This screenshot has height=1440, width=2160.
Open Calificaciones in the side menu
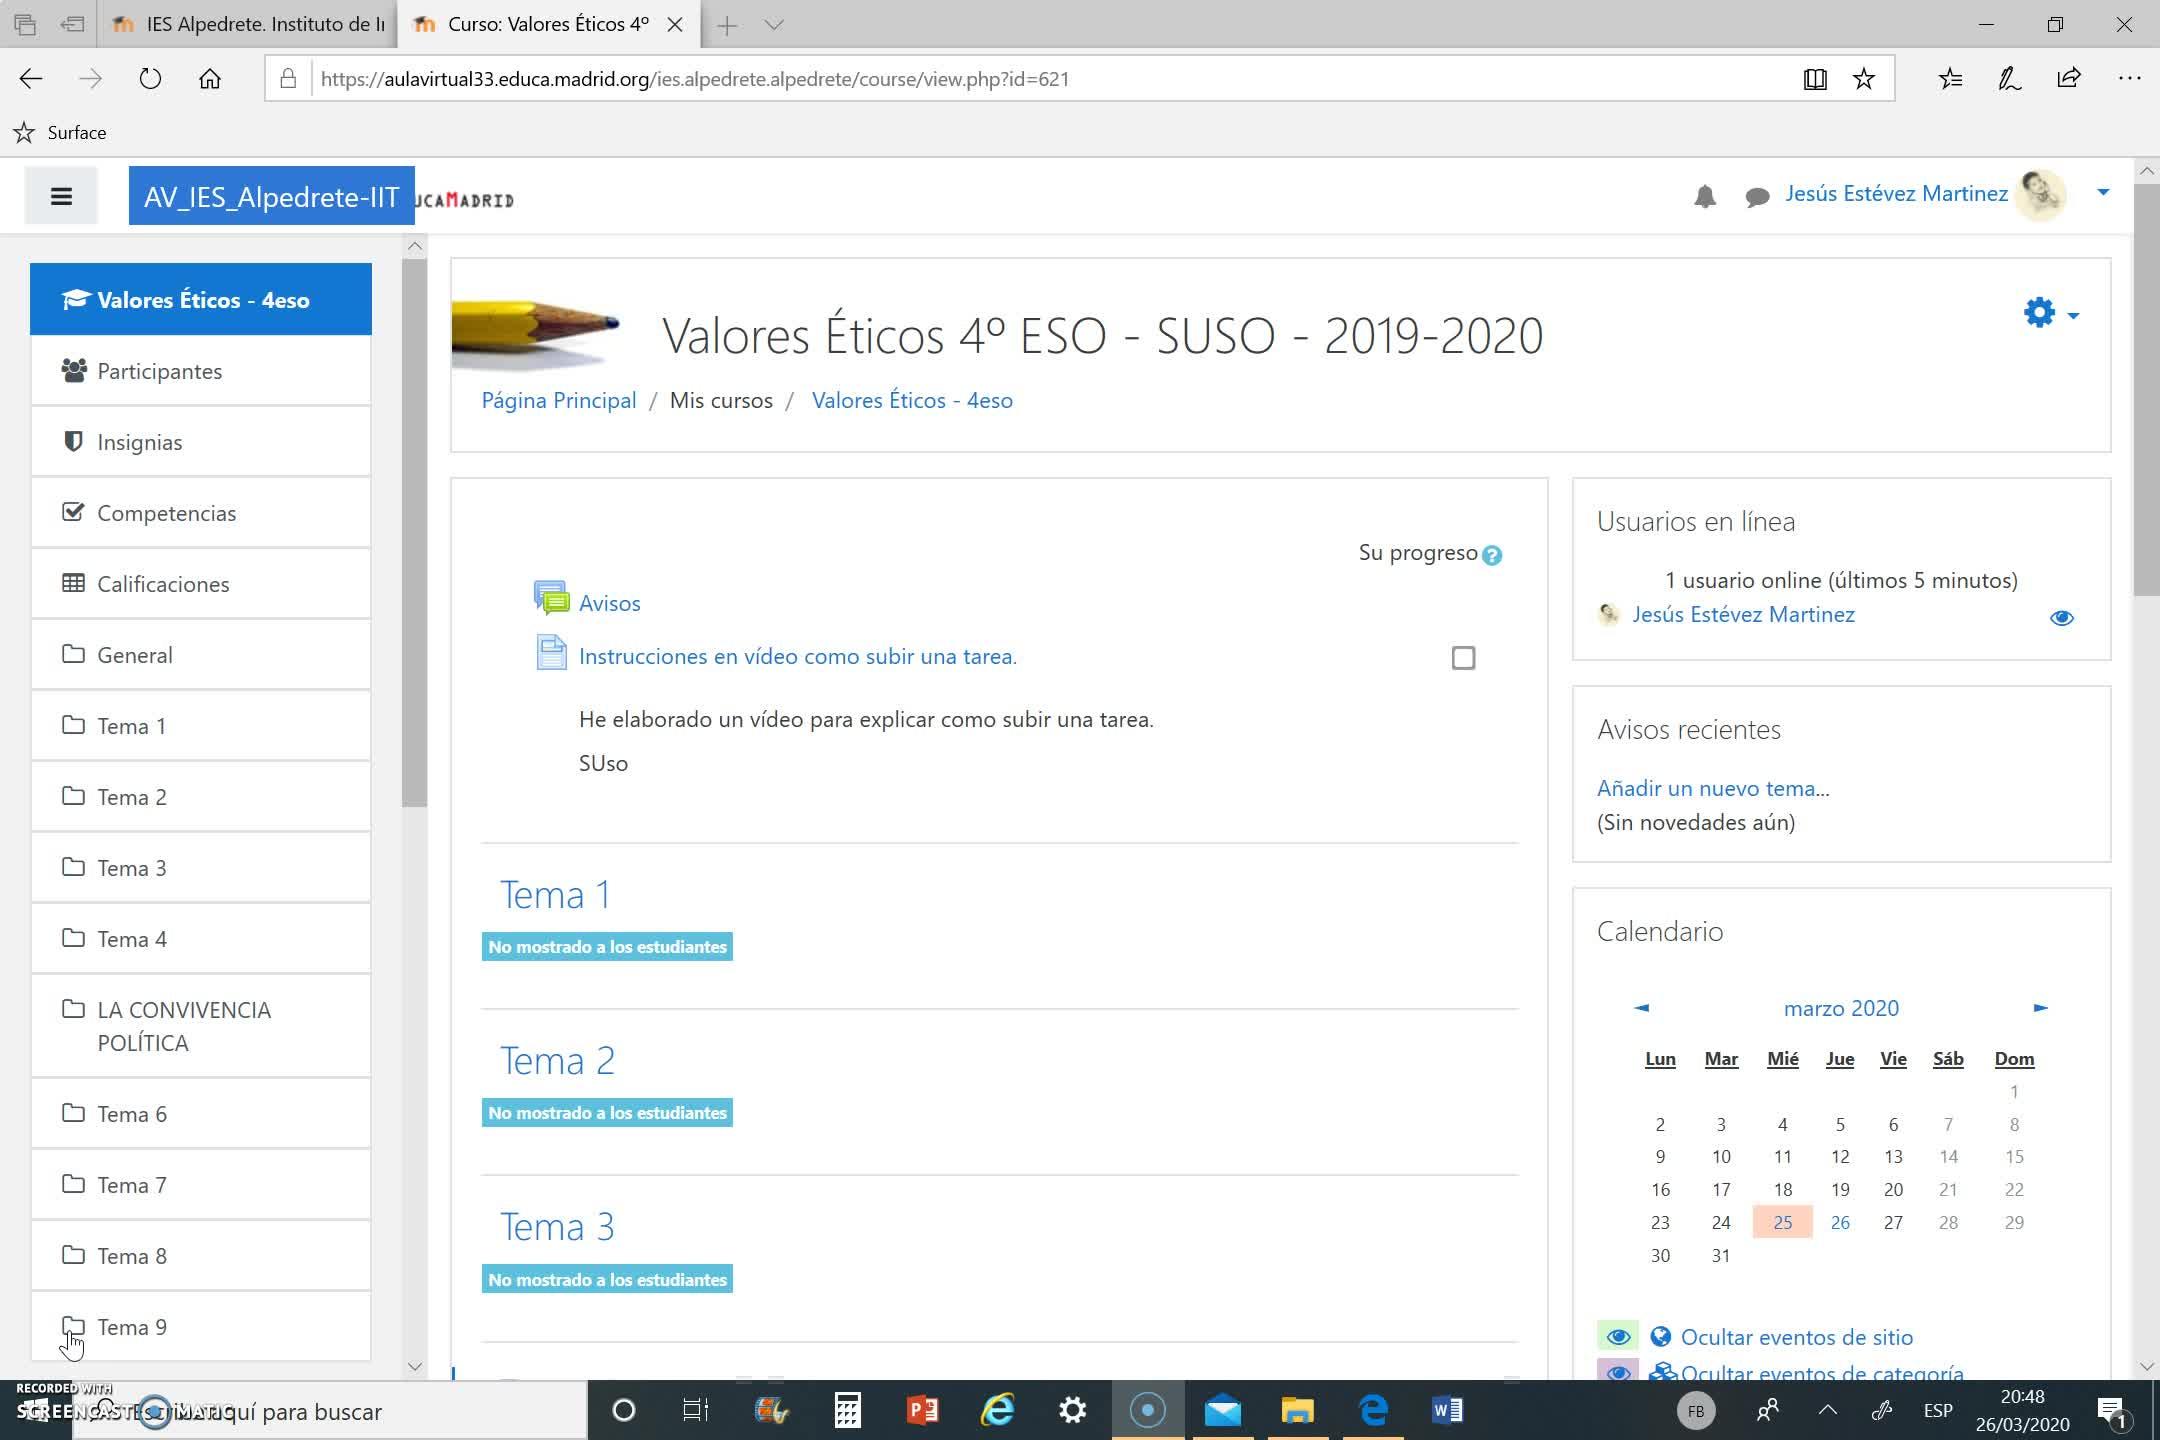[163, 584]
